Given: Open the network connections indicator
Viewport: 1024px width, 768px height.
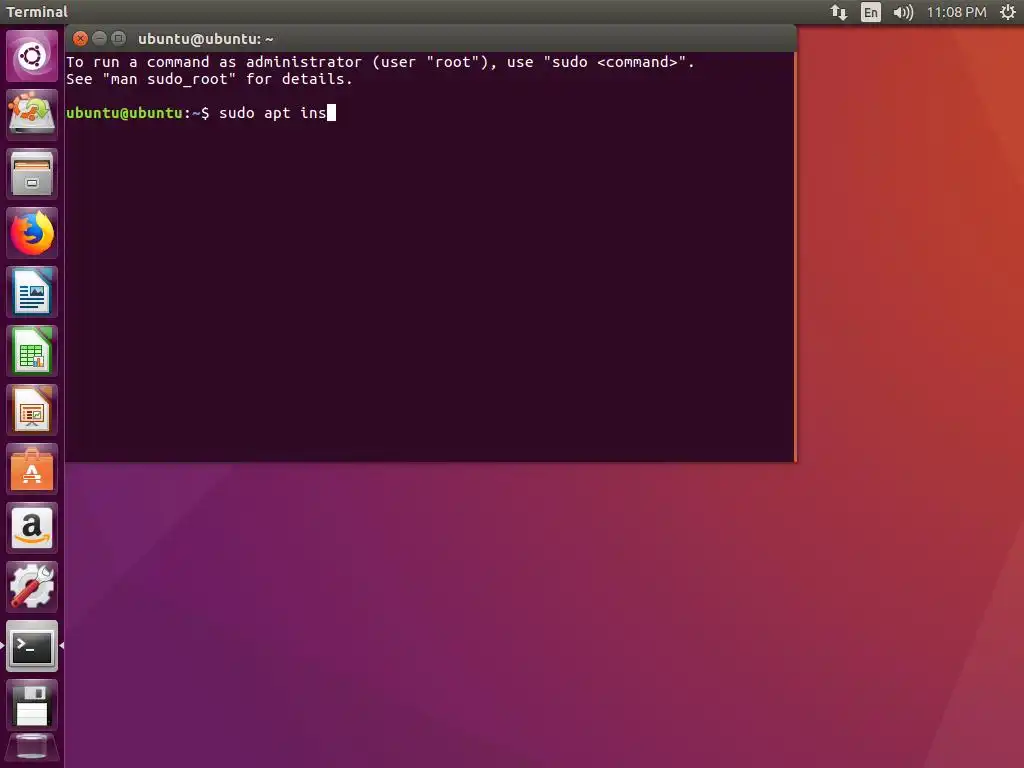Looking at the screenshot, I should click(x=839, y=12).
